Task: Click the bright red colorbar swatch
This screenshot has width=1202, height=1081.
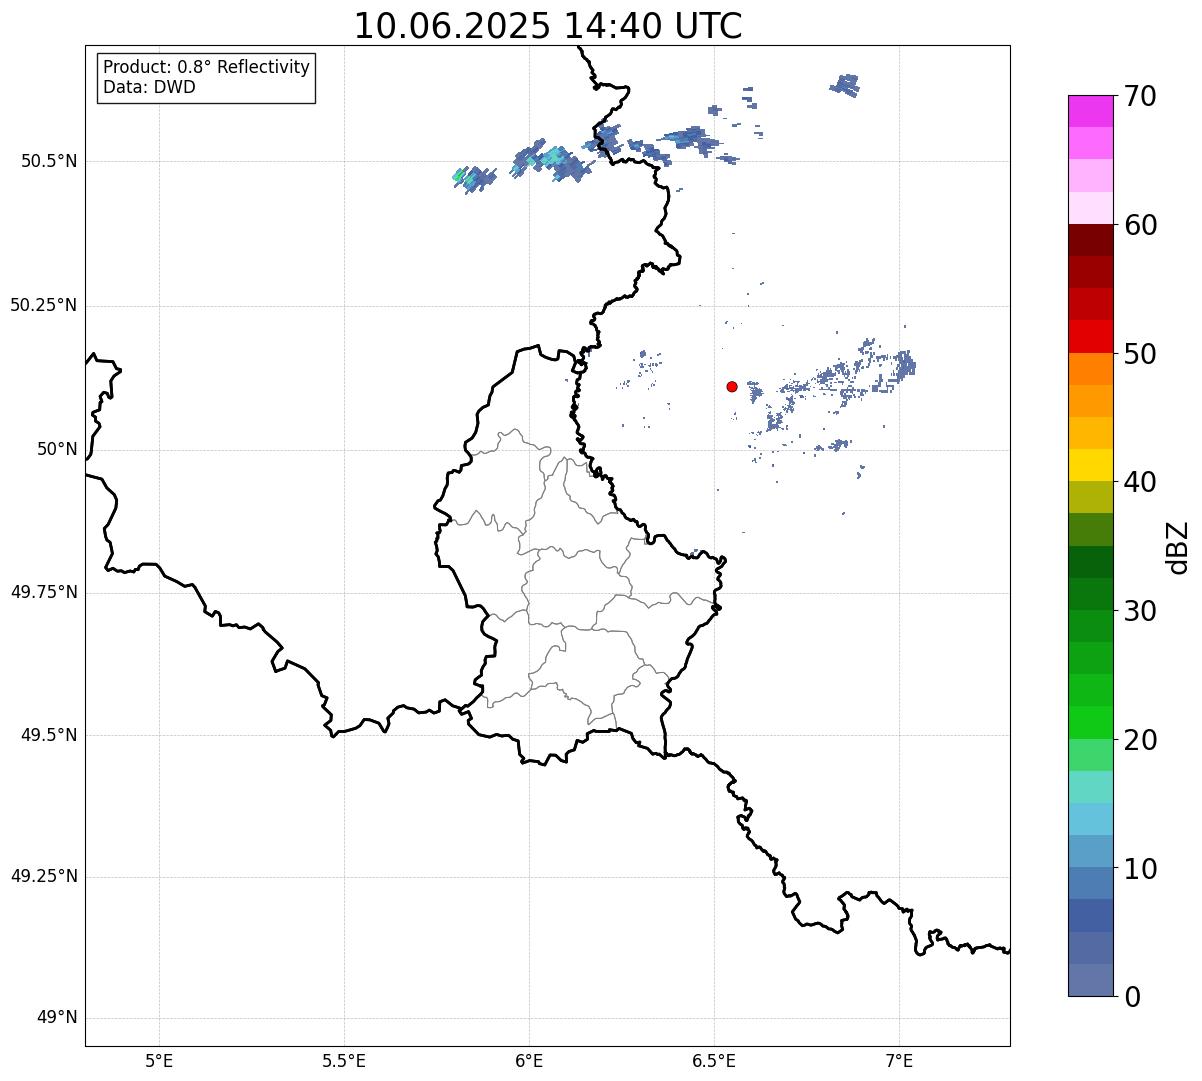Action: point(1090,336)
